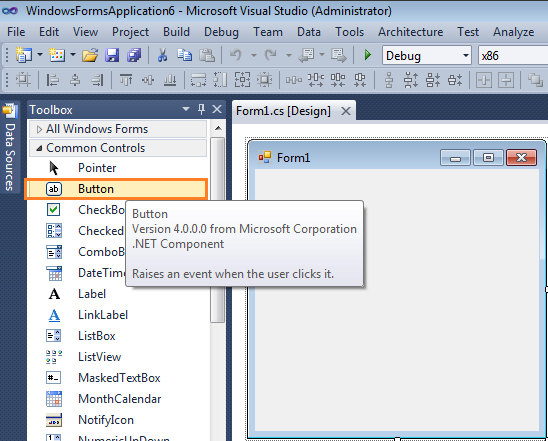The width and height of the screenshot is (548, 441).
Task: Click Make Horizontal Spacing Equal icon
Action: (294, 80)
